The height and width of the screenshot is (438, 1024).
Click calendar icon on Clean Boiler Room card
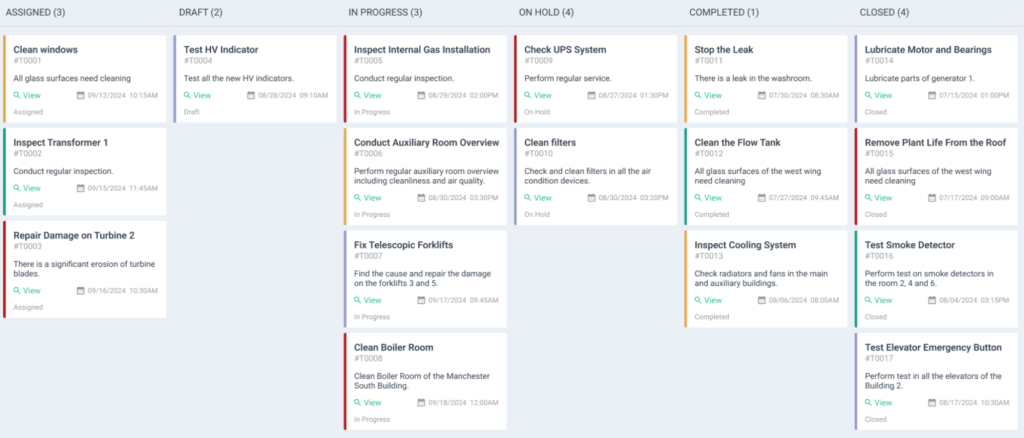pyautogui.click(x=422, y=403)
